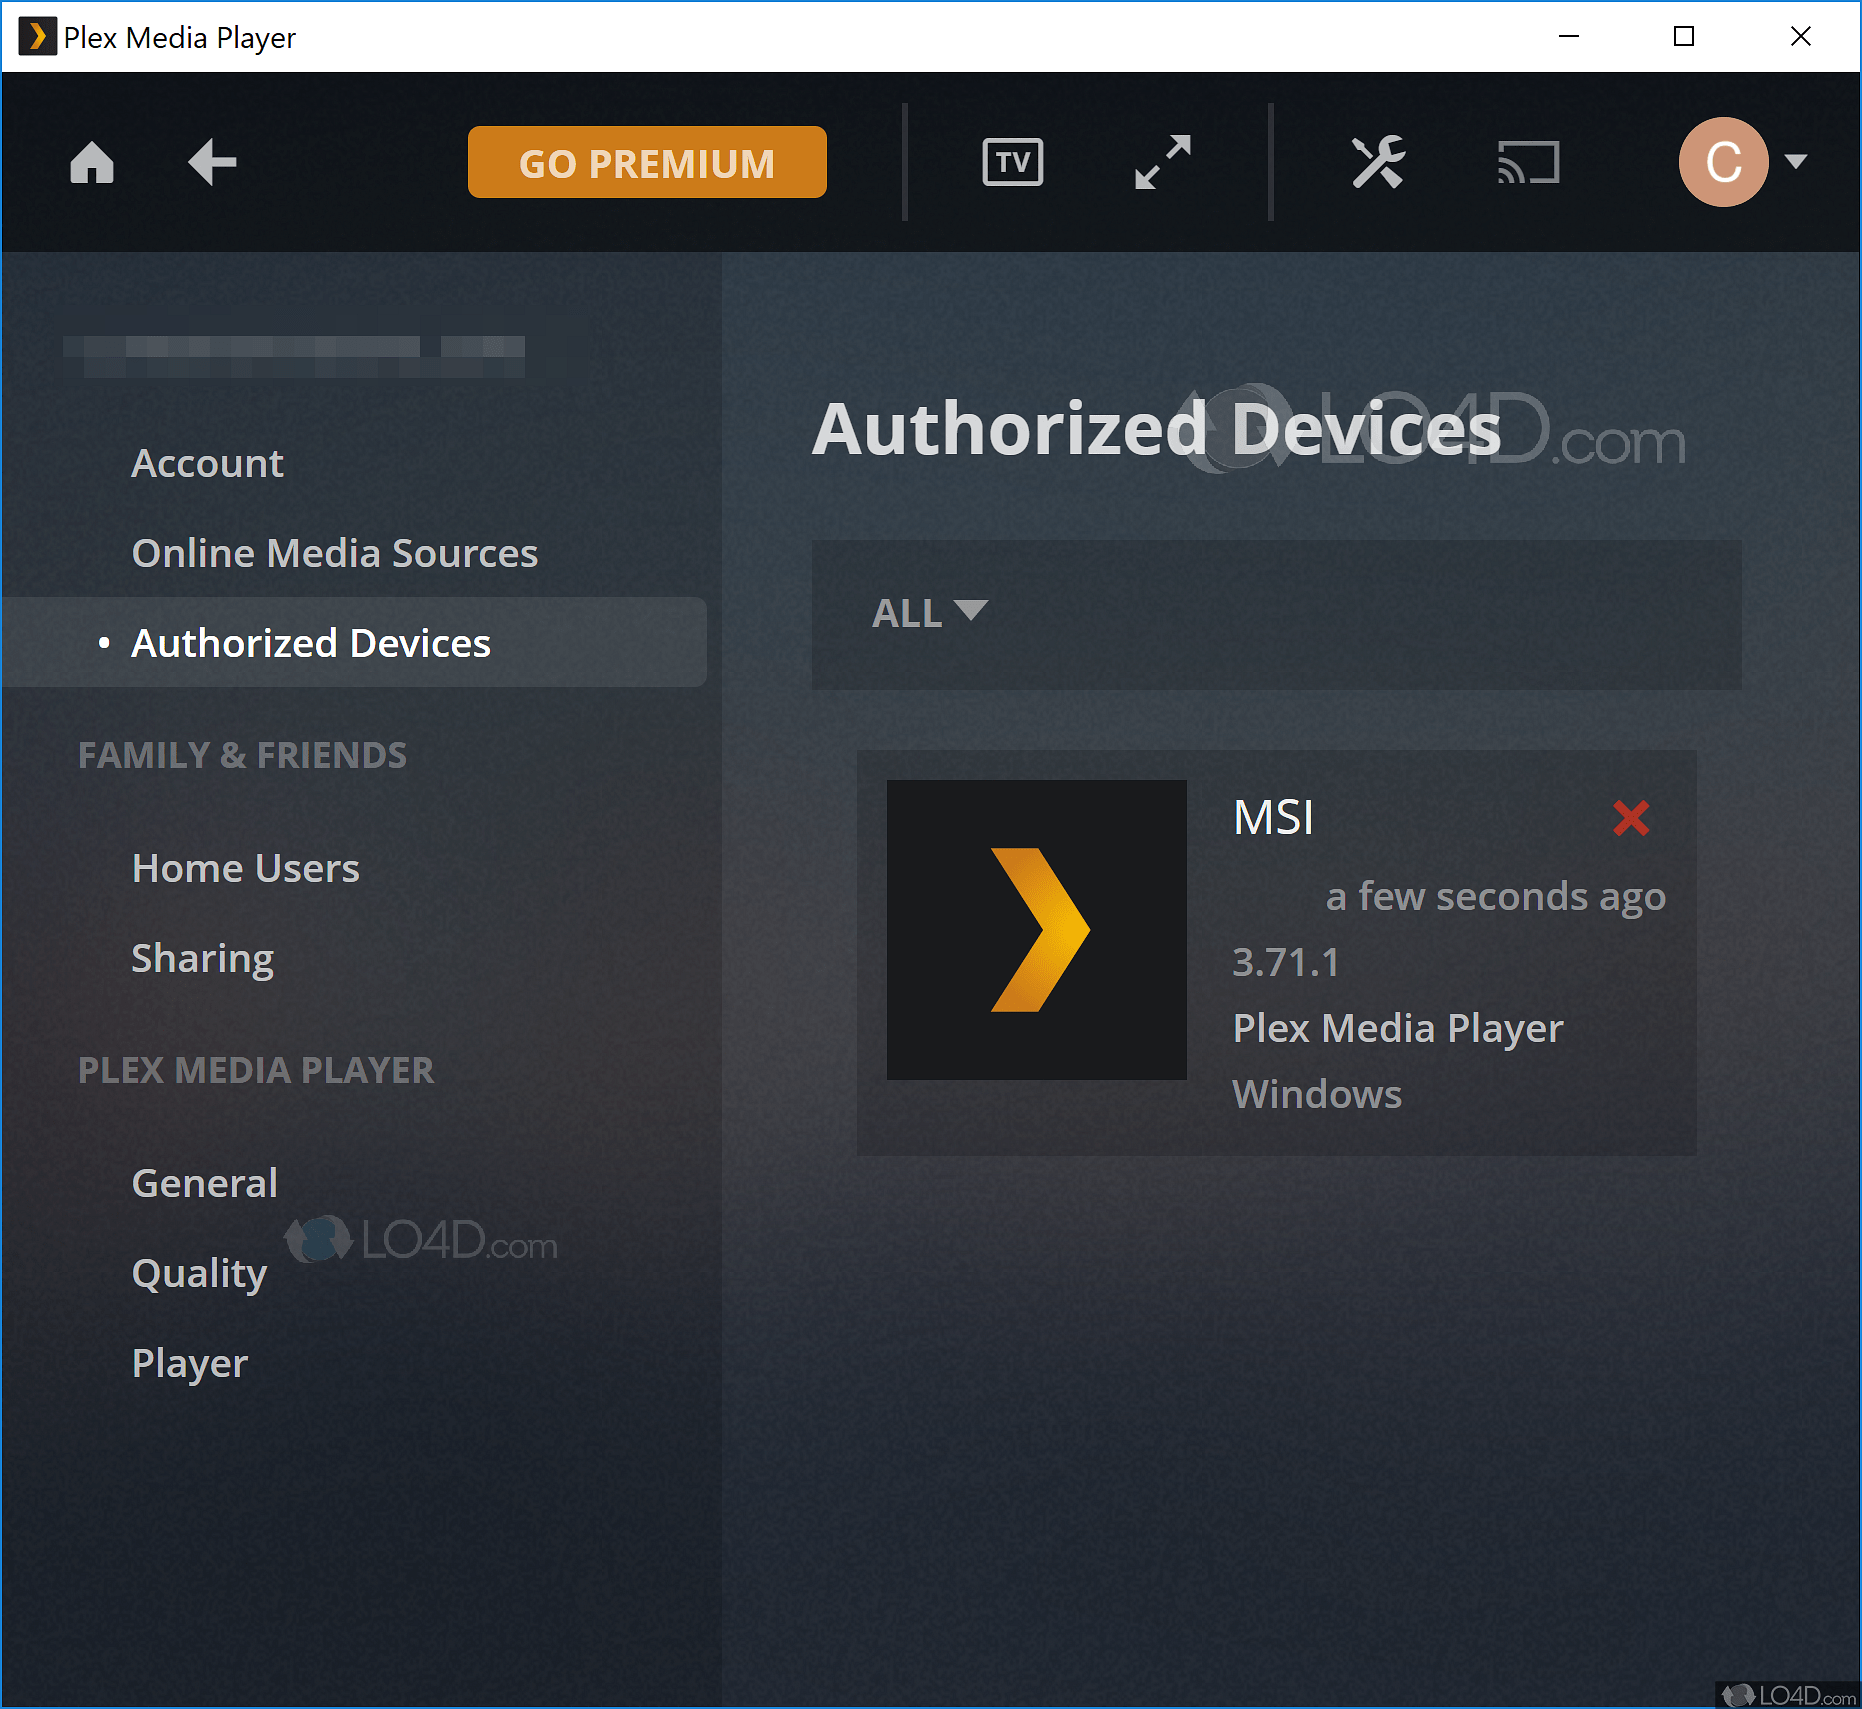1862x1709 pixels.
Task: Expand the ALL device filter dropdown
Action: tap(930, 613)
